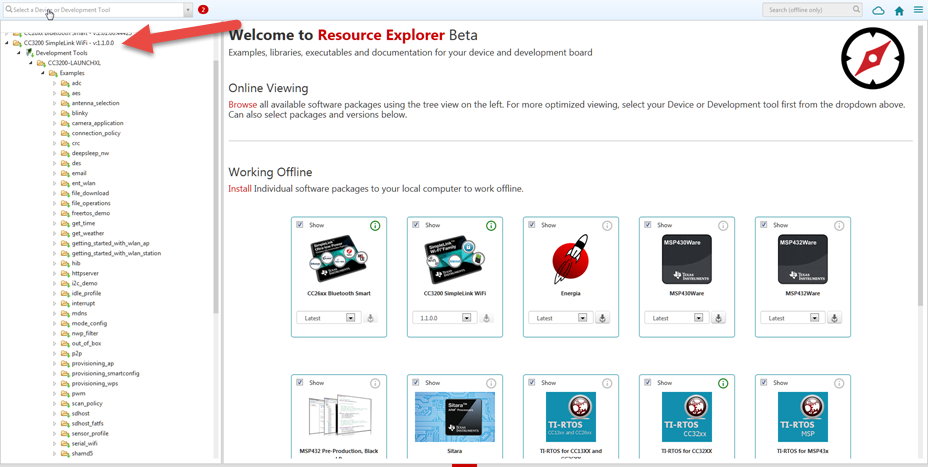Click the Energia rocket logo thumbnail

pos(571,259)
